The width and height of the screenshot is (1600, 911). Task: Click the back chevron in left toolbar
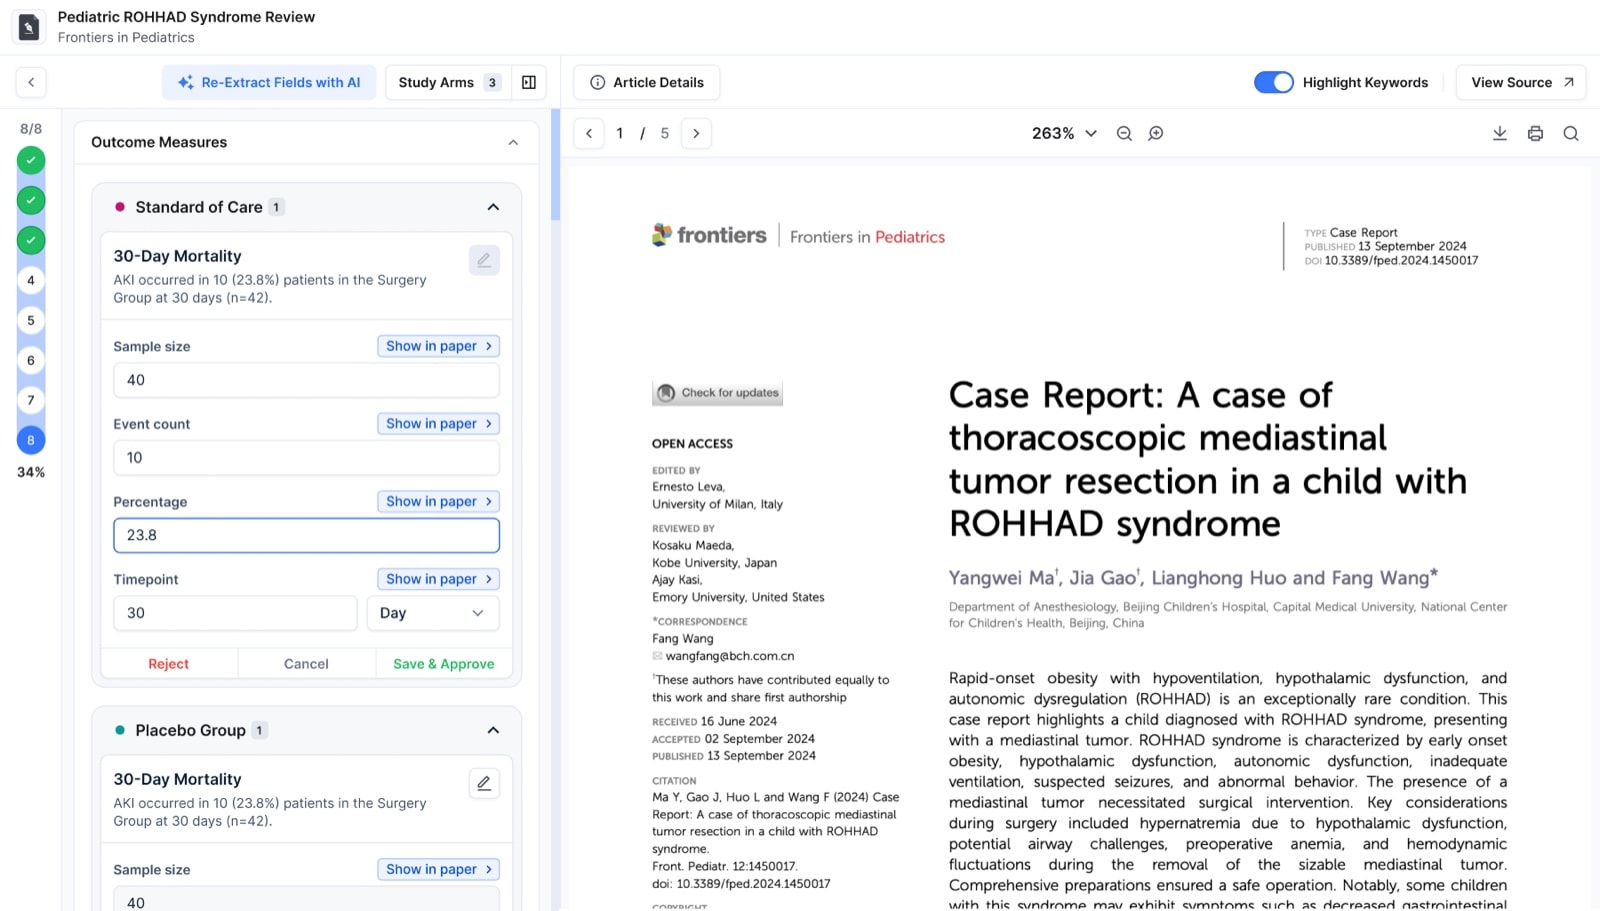pyautogui.click(x=31, y=82)
